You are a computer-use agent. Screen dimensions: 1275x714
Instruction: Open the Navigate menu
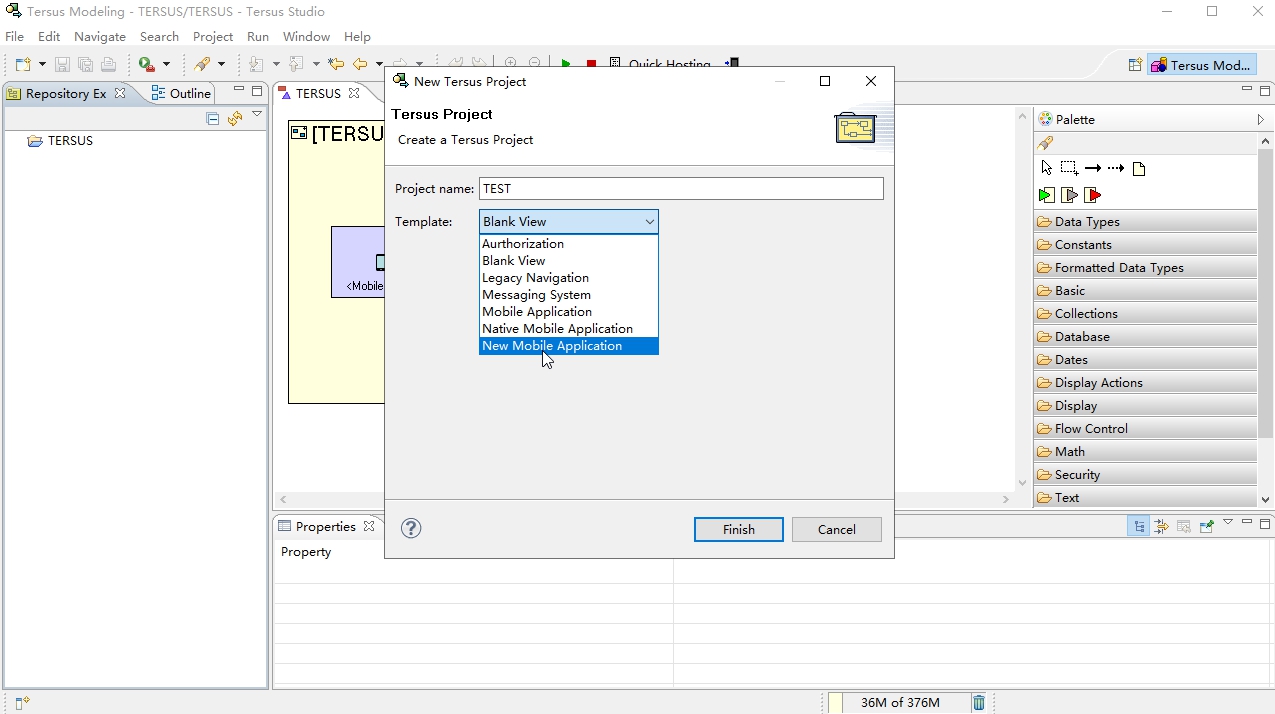click(100, 36)
